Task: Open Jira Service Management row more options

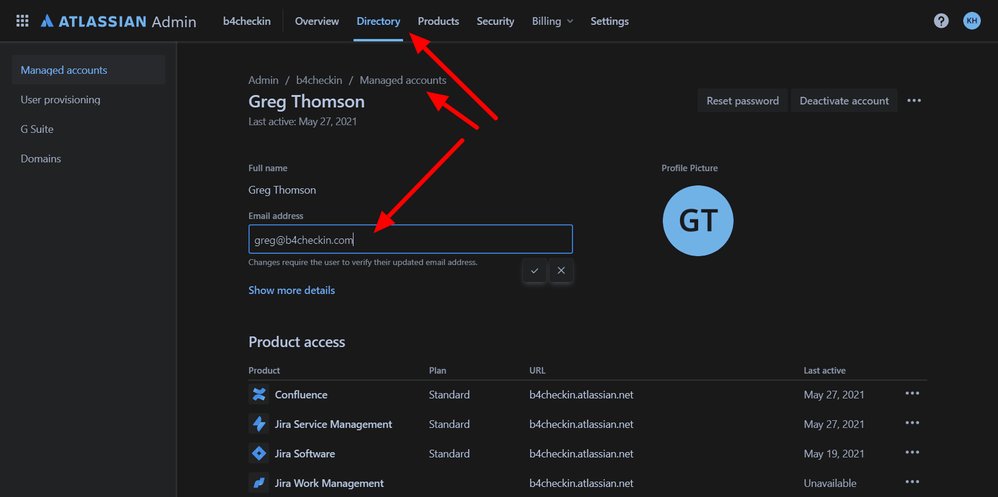Action: tap(912, 423)
